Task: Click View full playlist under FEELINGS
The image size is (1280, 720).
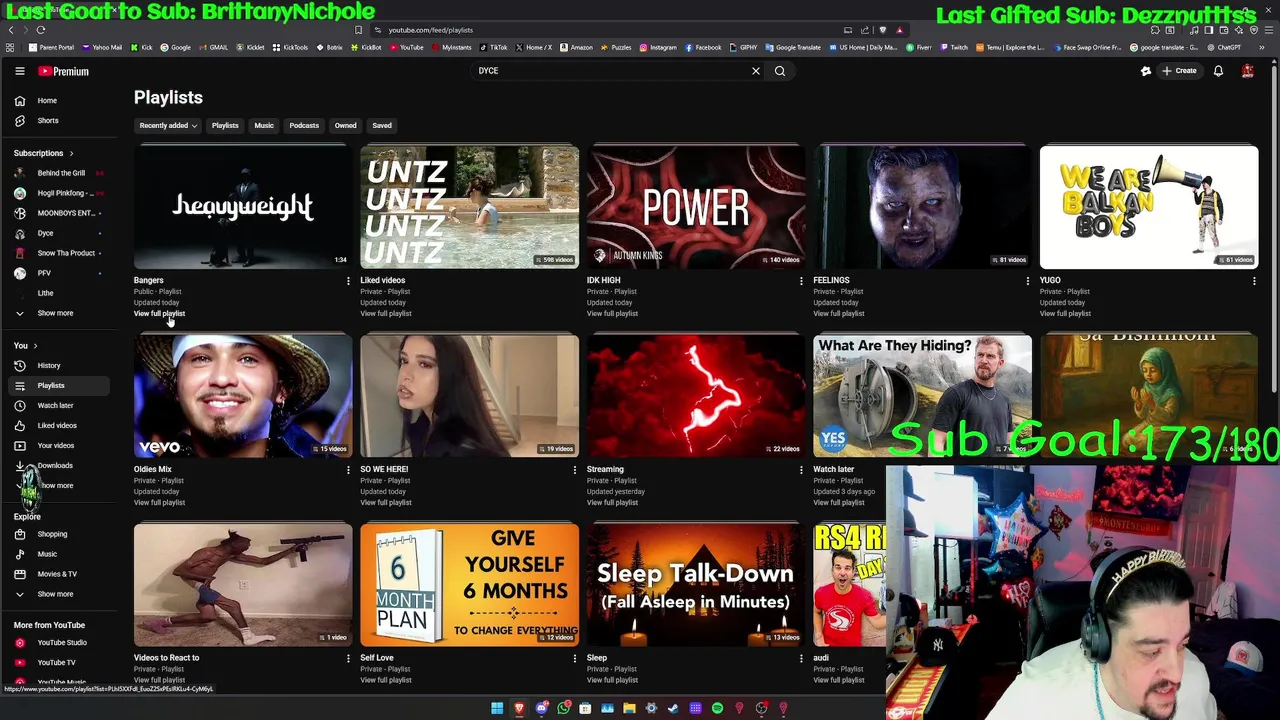Action: (838, 314)
